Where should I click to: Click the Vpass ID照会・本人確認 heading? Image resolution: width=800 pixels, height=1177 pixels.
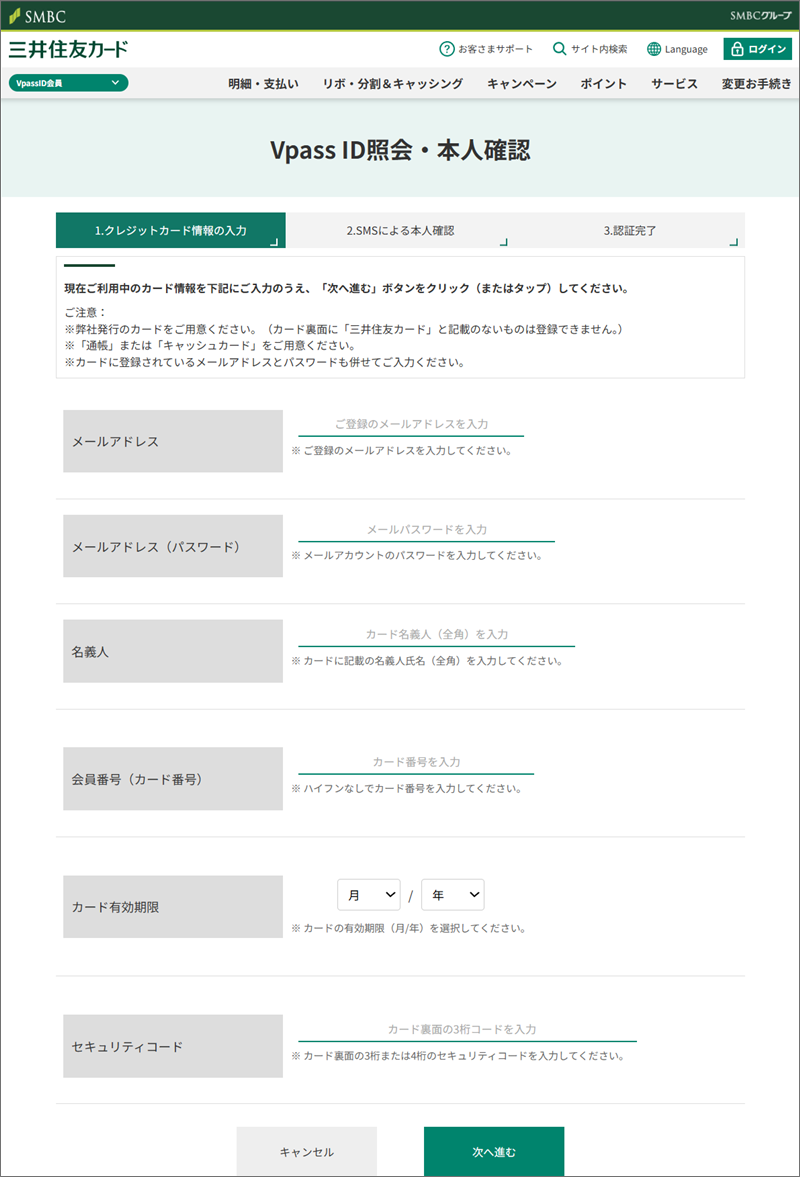pyautogui.click(x=400, y=150)
